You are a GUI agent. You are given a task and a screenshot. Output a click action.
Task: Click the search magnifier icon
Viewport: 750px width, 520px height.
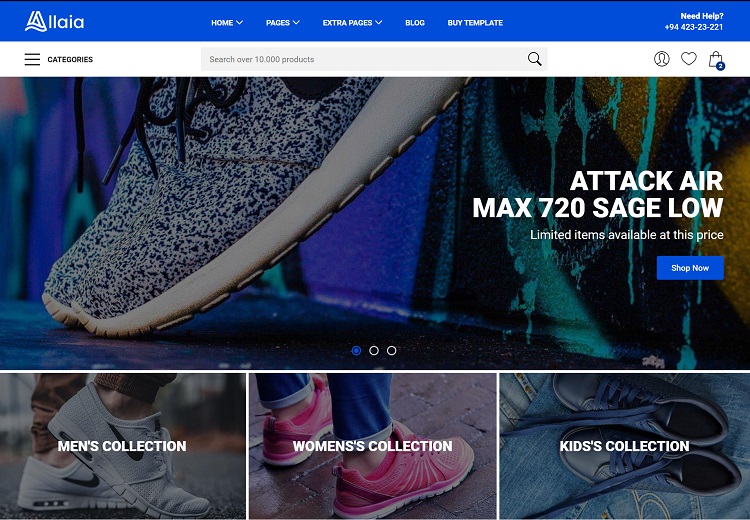[x=534, y=59]
